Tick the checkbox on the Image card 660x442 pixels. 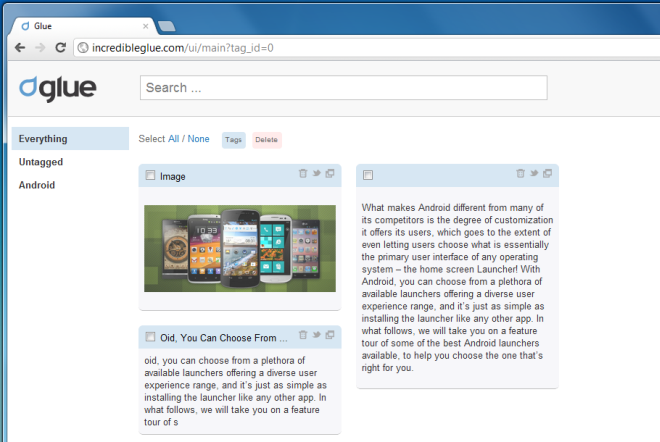(x=150, y=175)
